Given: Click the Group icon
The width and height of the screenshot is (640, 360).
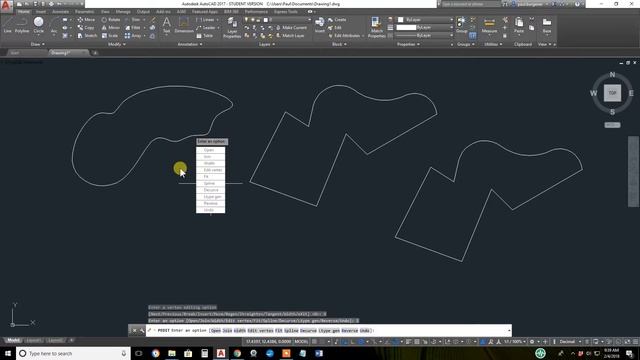Looking at the screenshot, I should click(x=461, y=24).
